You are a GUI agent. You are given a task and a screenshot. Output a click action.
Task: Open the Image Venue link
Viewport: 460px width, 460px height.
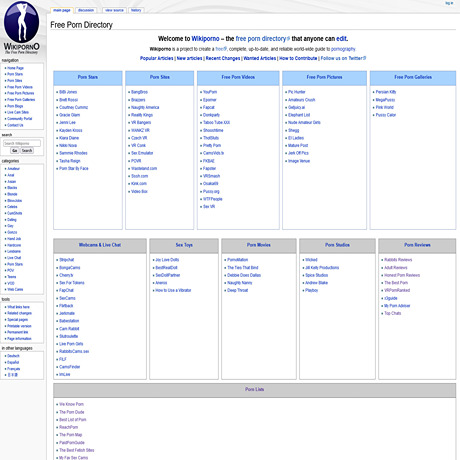tap(299, 161)
